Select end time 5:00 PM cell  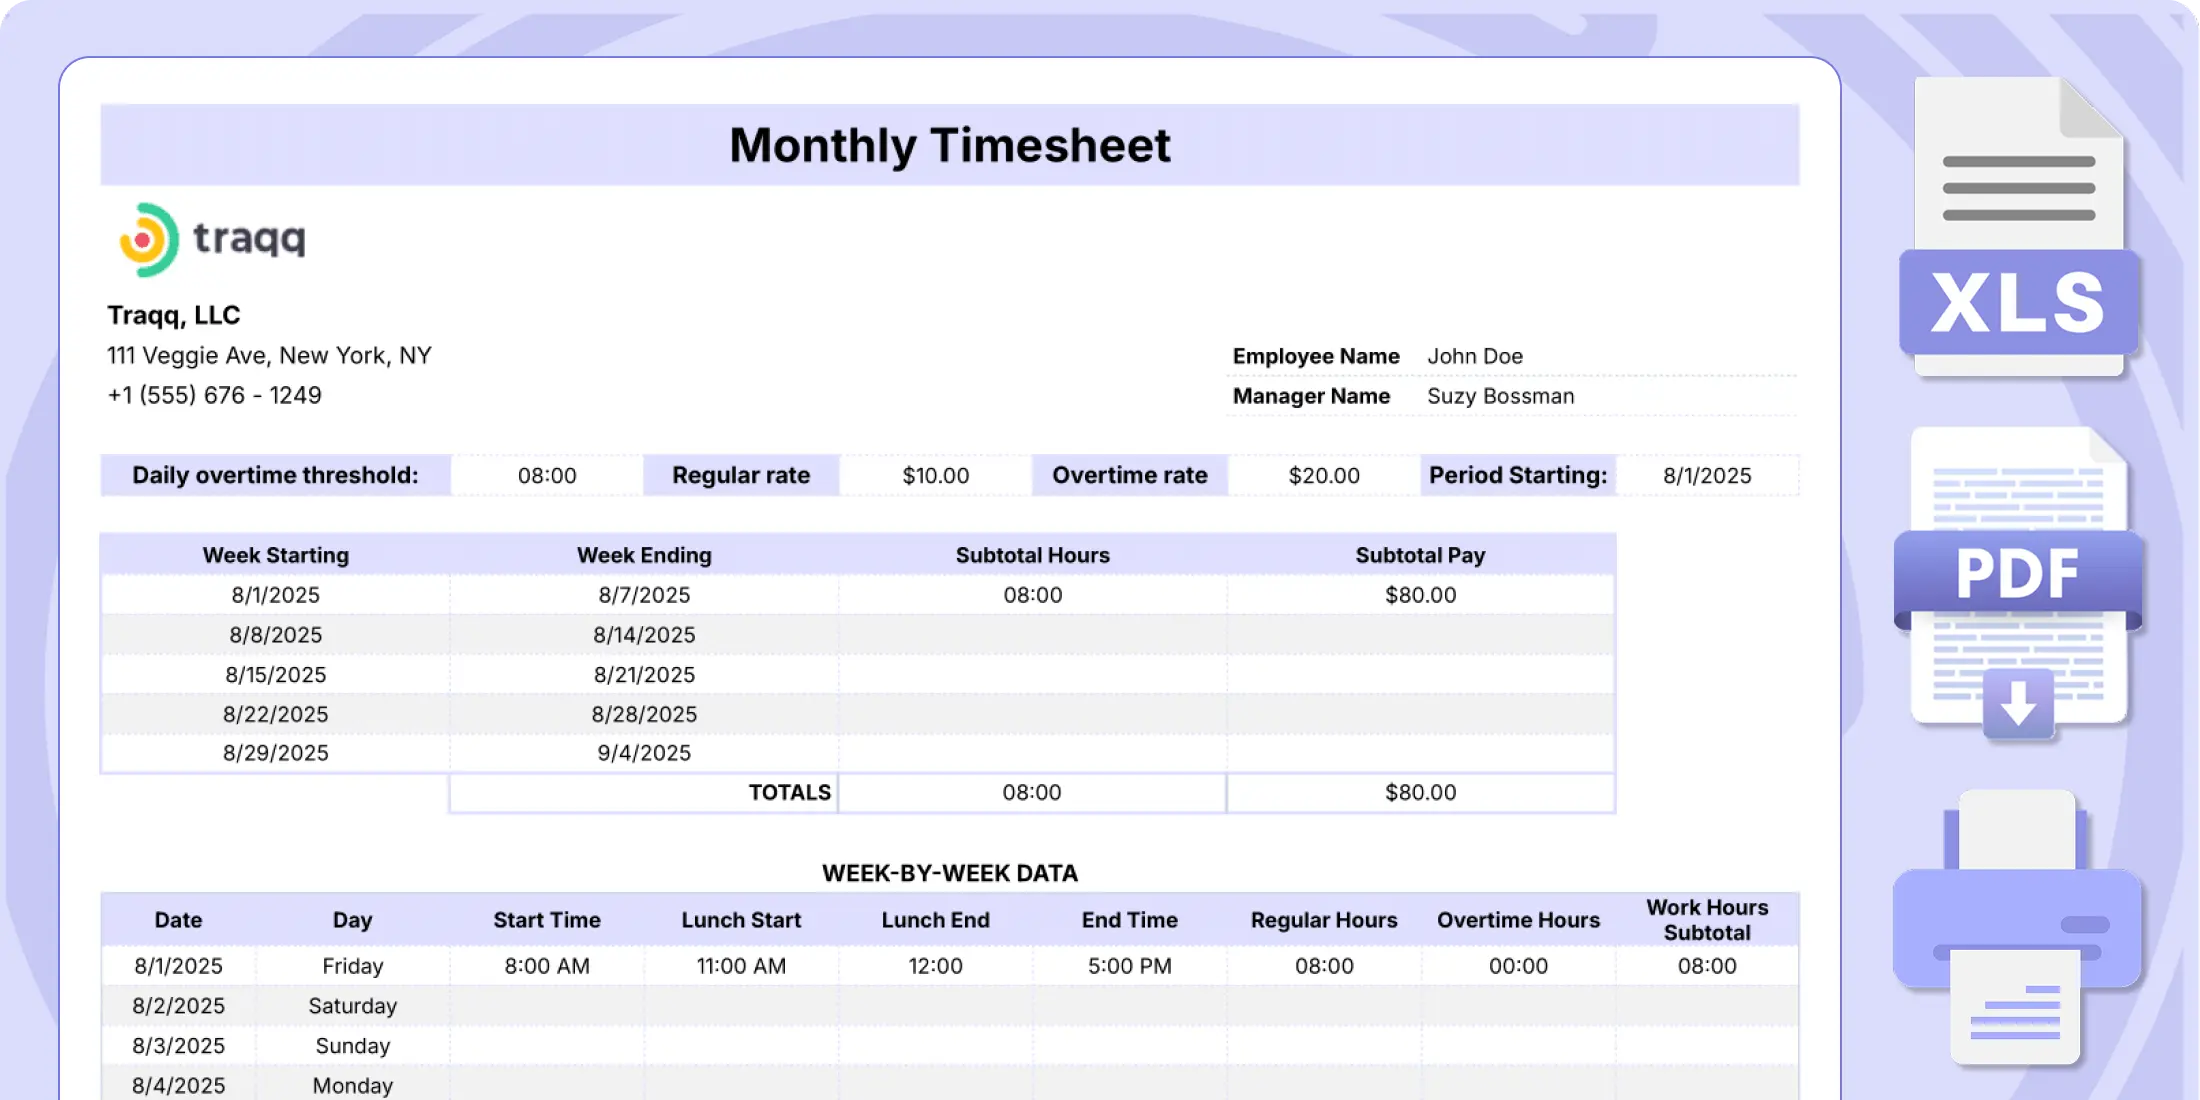click(1129, 966)
